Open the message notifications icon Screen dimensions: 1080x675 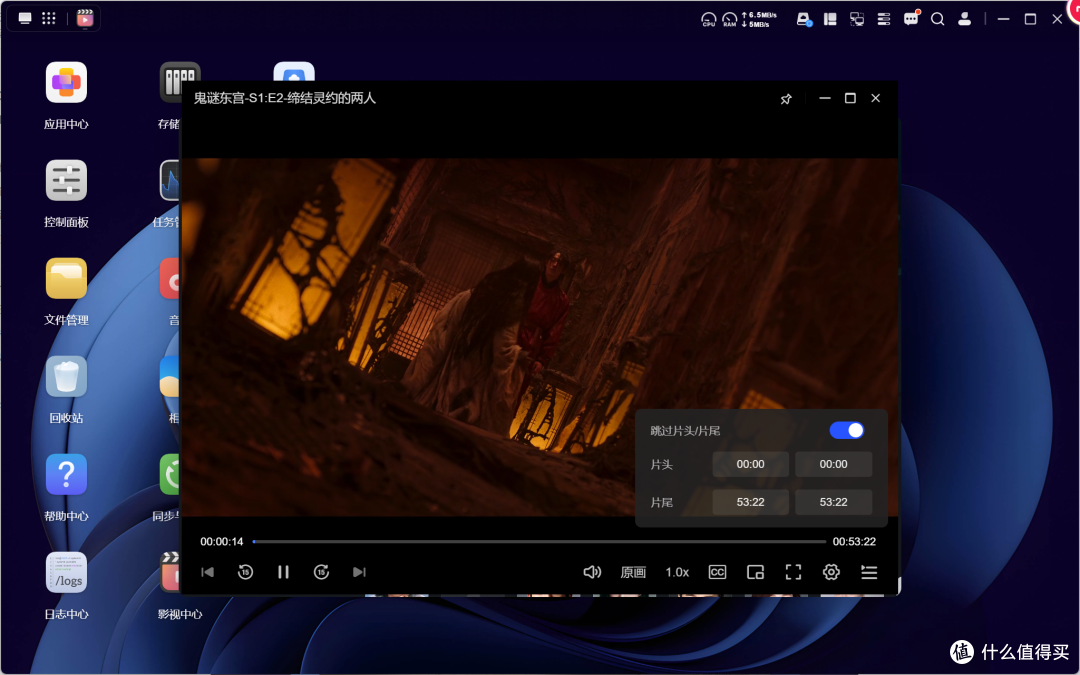tap(911, 19)
